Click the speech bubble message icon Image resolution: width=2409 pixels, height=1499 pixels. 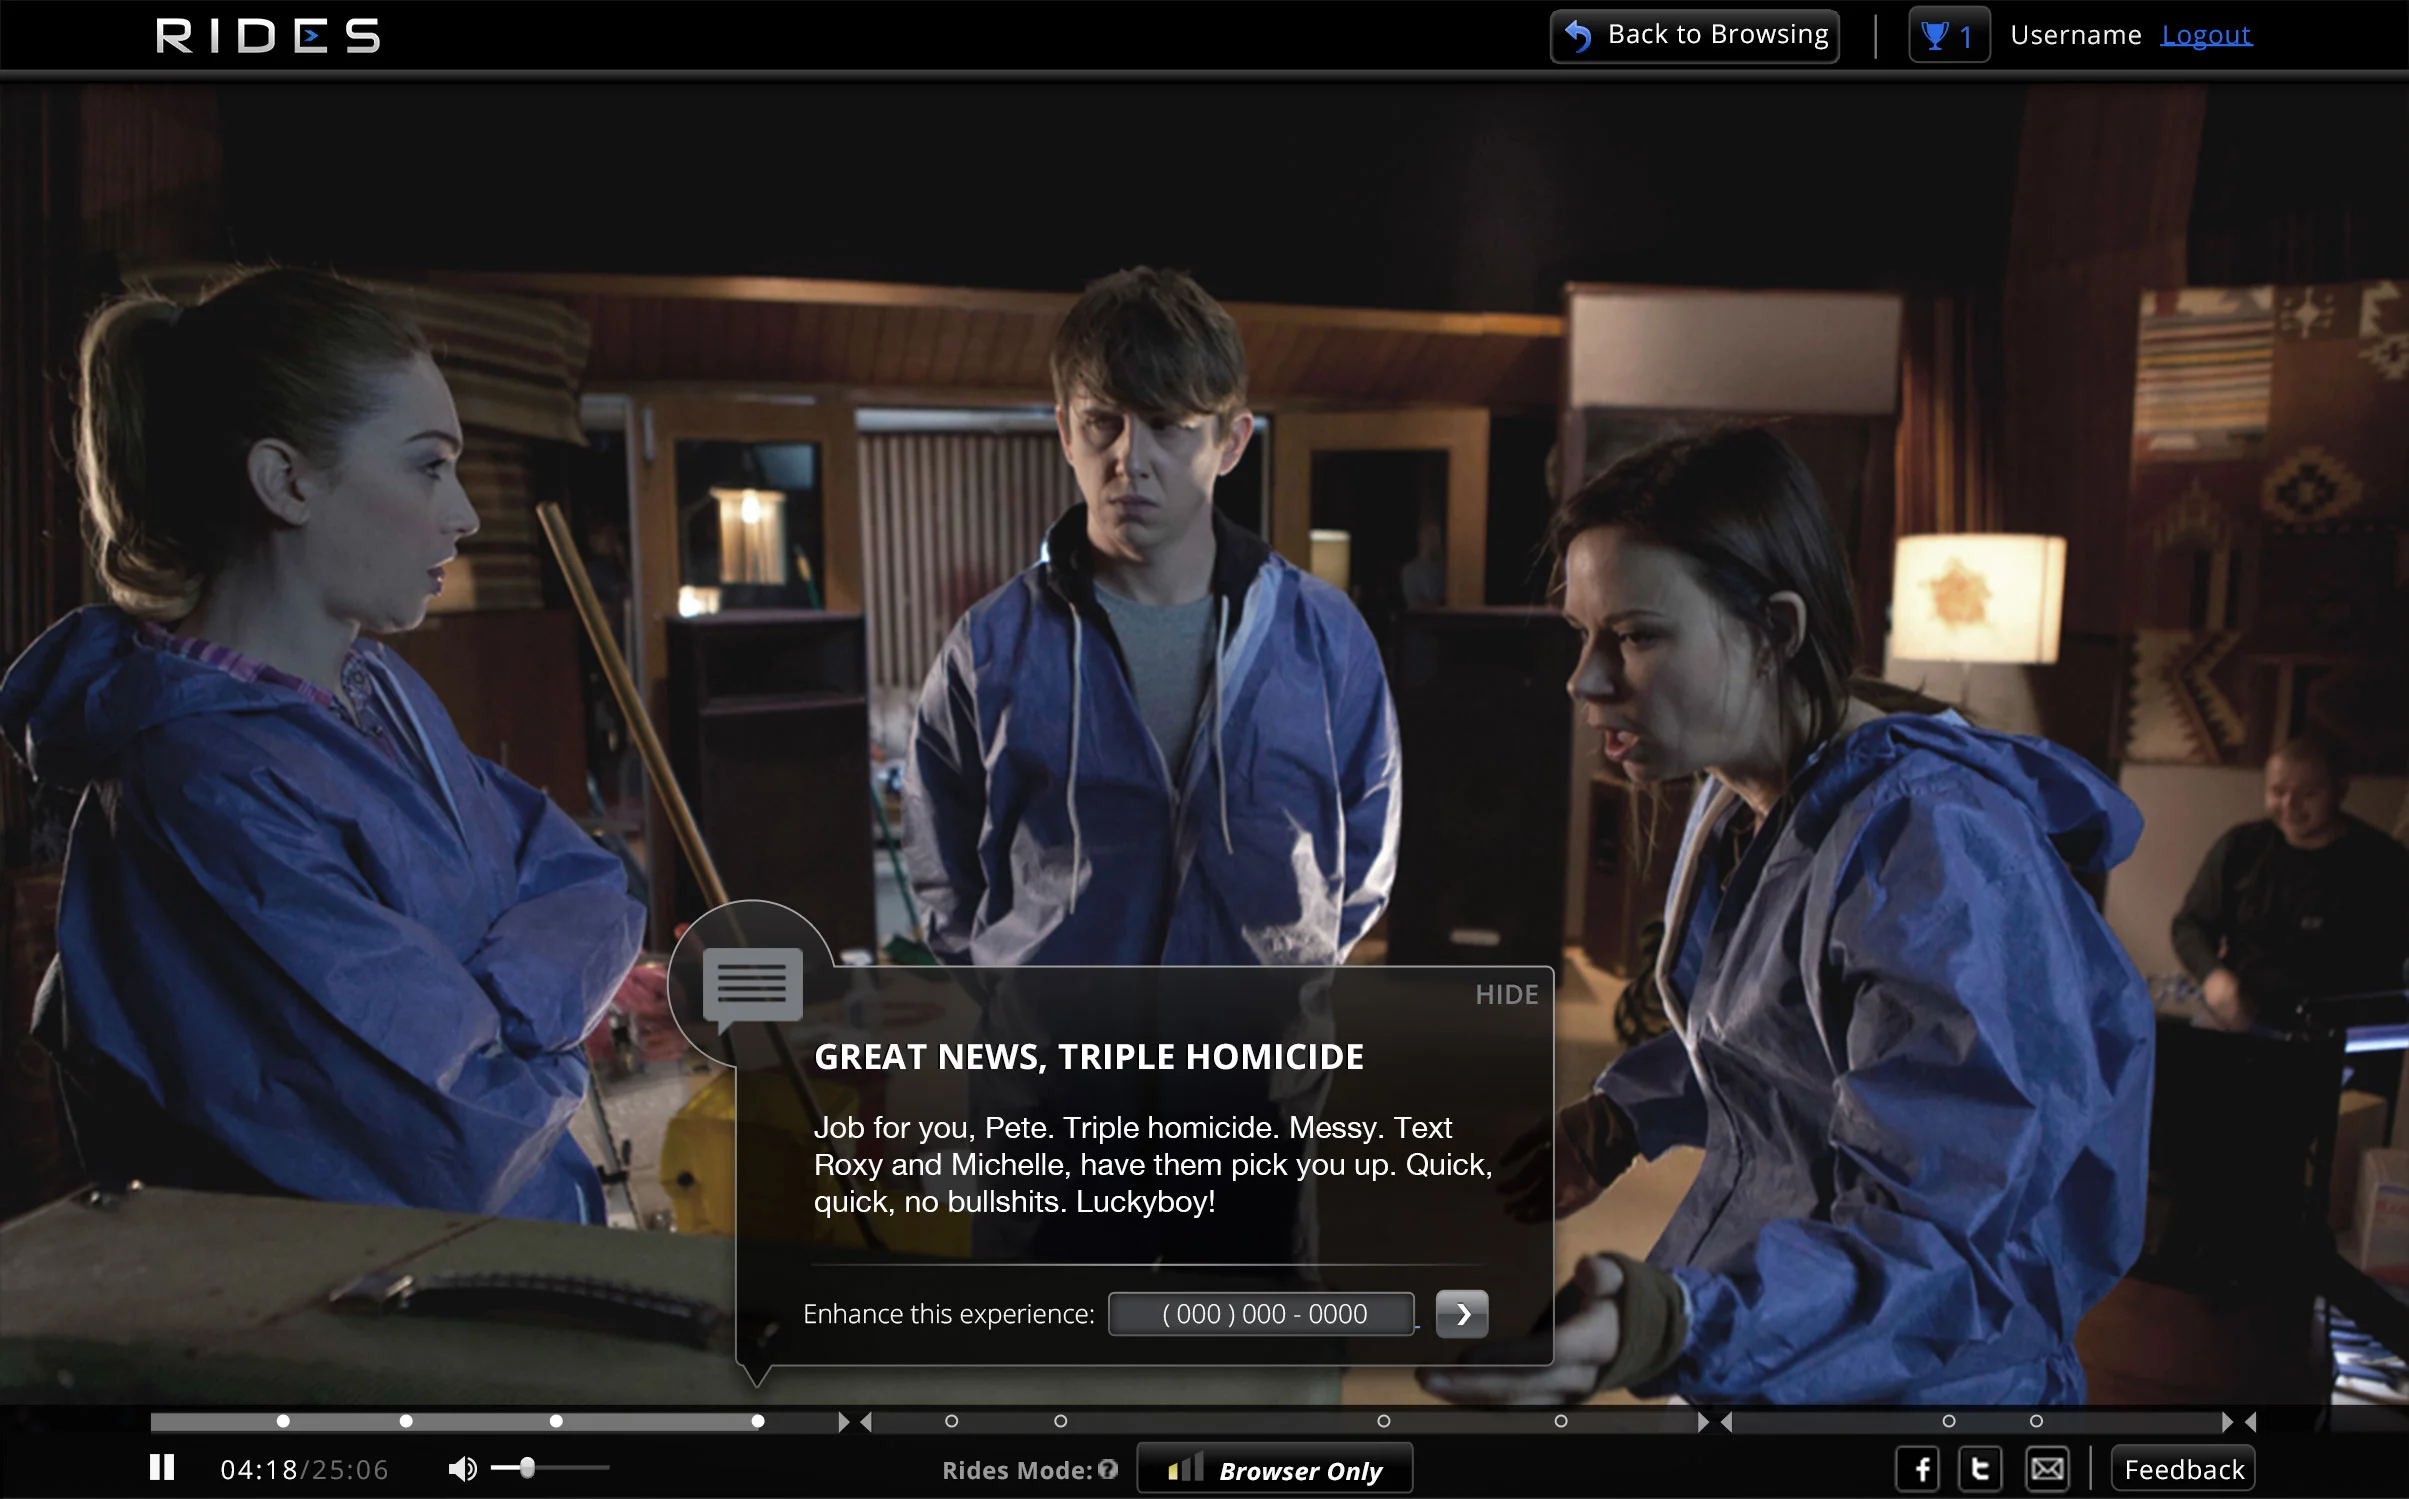[753, 988]
